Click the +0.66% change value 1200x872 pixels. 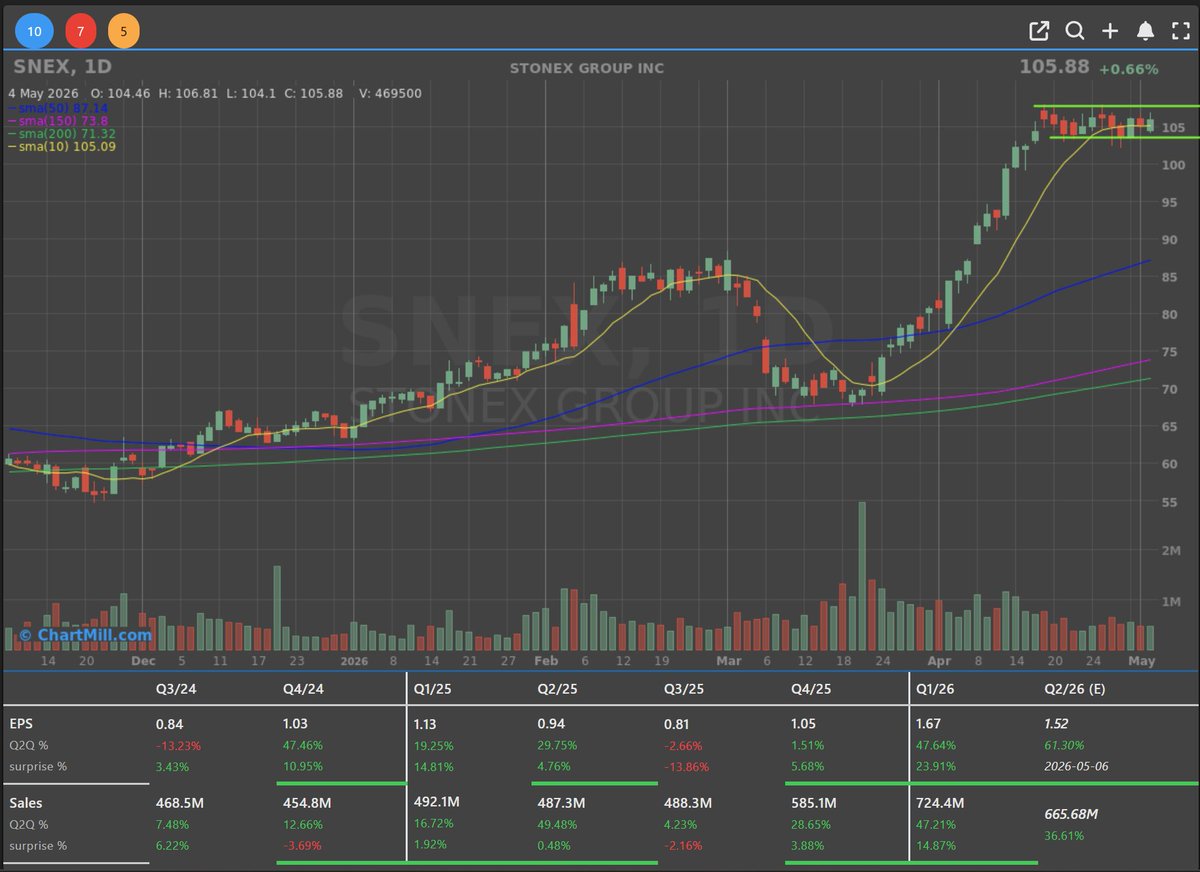point(1128,69)
